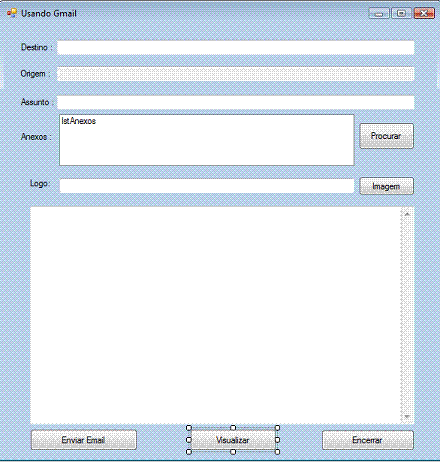This screenshot has height=462, width=440.
Task: Click inside the large message body area
Action: click(x=216, y=315)
